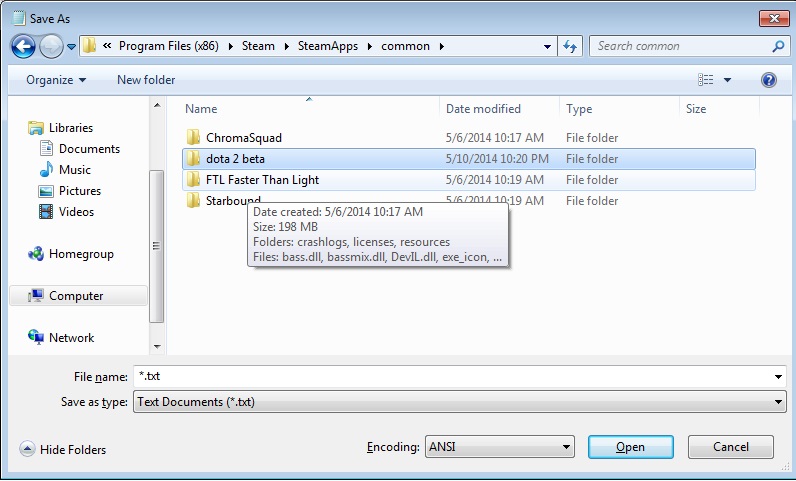Create a New folder
Image resolution: width=796 pixels, height=481 pixels.
click(146, 80)
